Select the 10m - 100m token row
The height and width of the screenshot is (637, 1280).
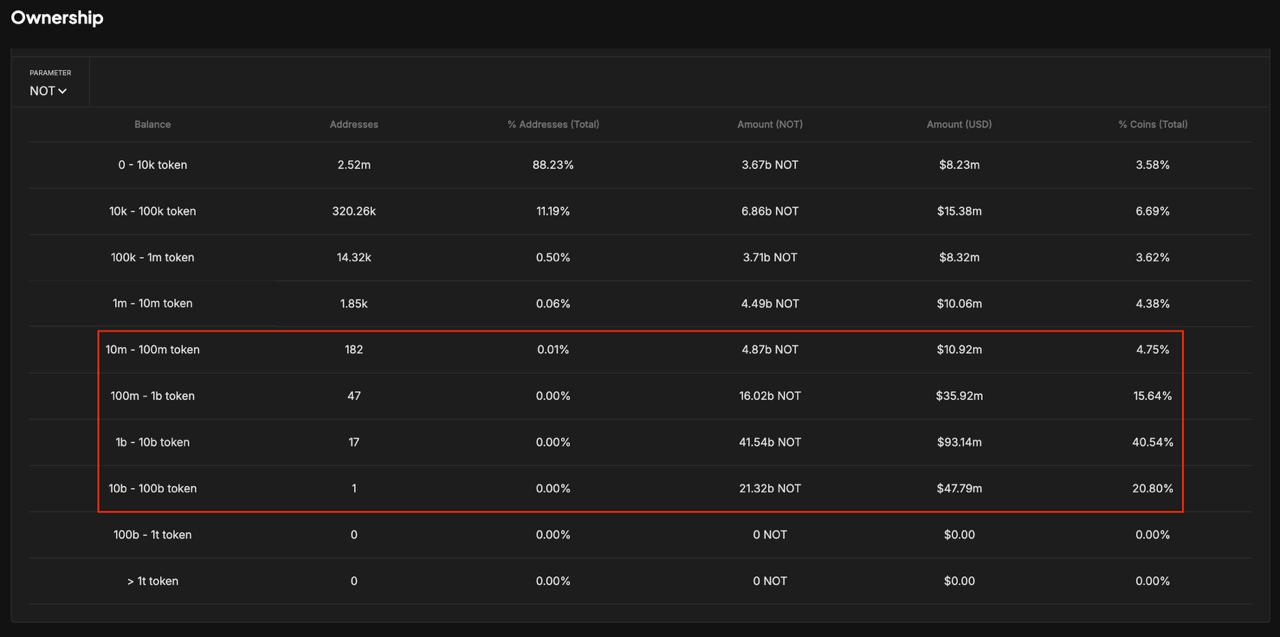pyautogui.click(x=153, y=350)
